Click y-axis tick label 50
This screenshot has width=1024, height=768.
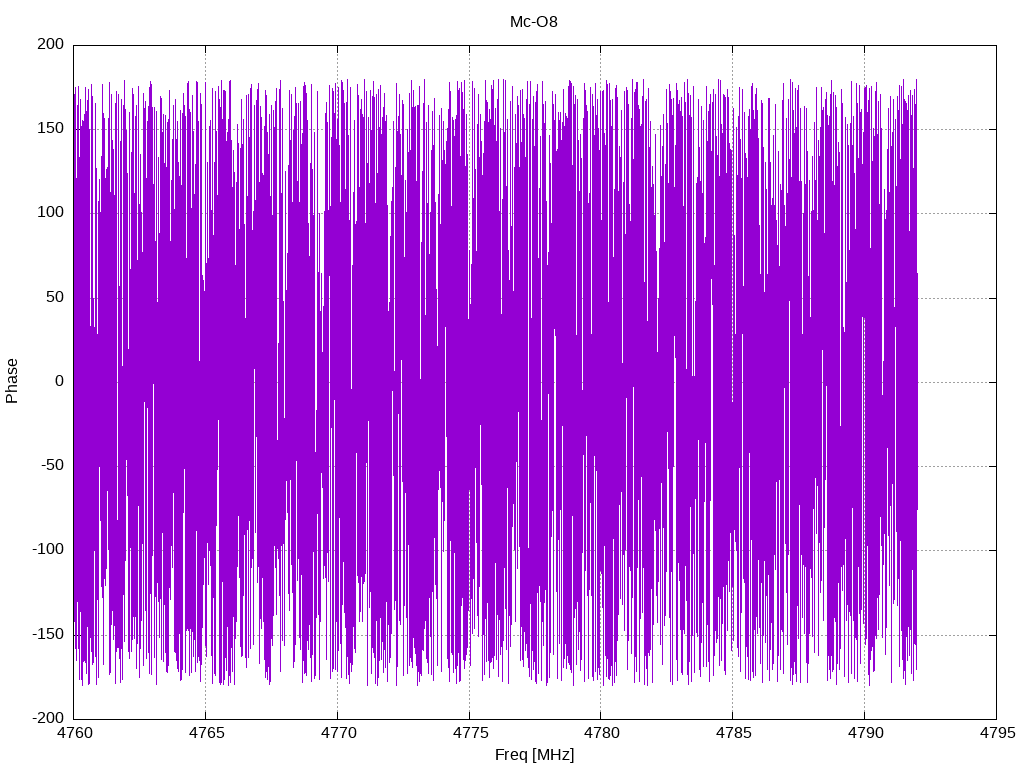(x=56, y=297)
